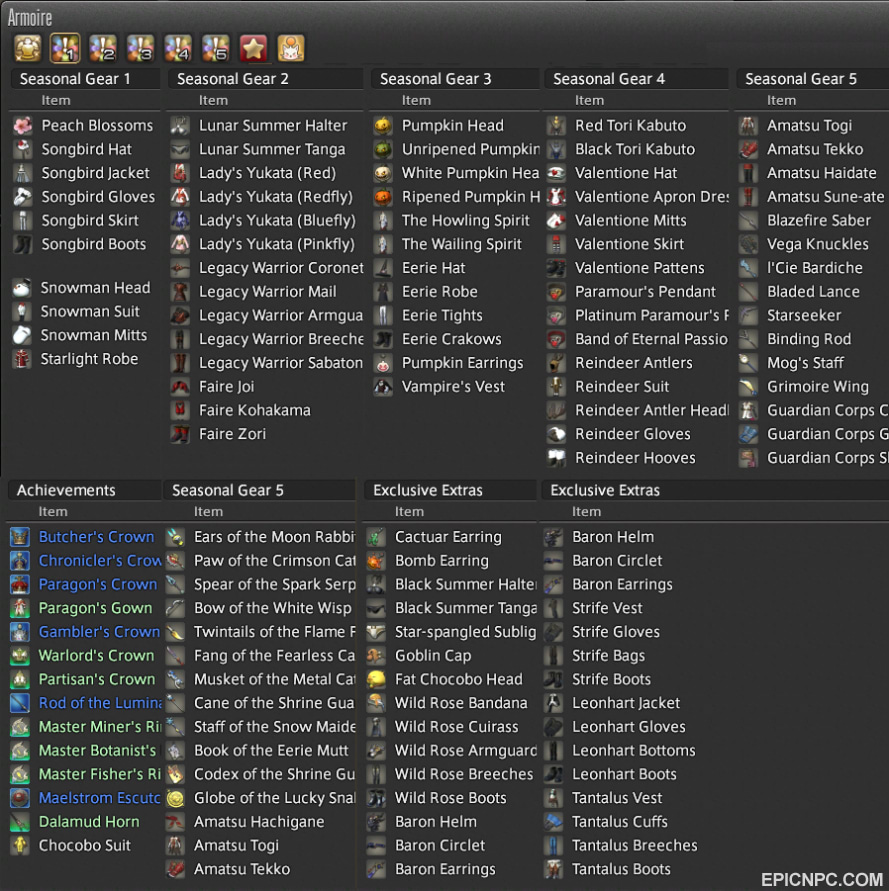Switch to the tab icon numbered 3
The height and width of the screenshot is (891, 889).
click(x=140, y=48)
